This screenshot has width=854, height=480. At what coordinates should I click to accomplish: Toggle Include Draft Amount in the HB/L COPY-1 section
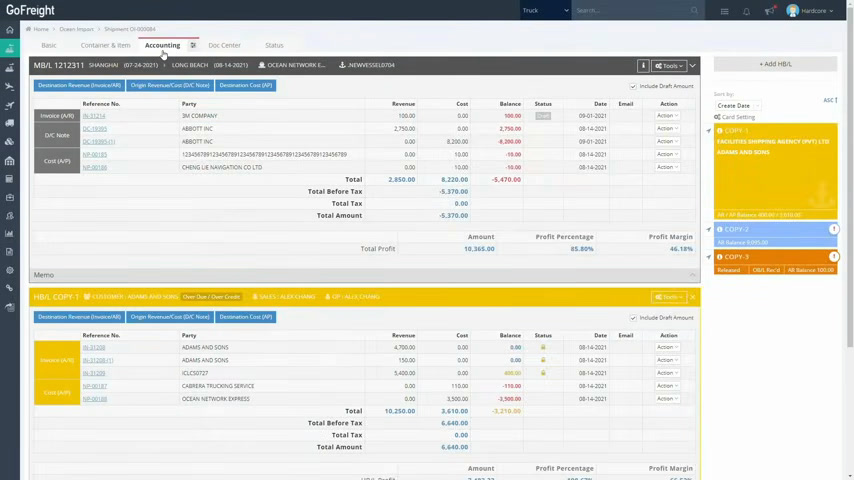coord(633,318)
